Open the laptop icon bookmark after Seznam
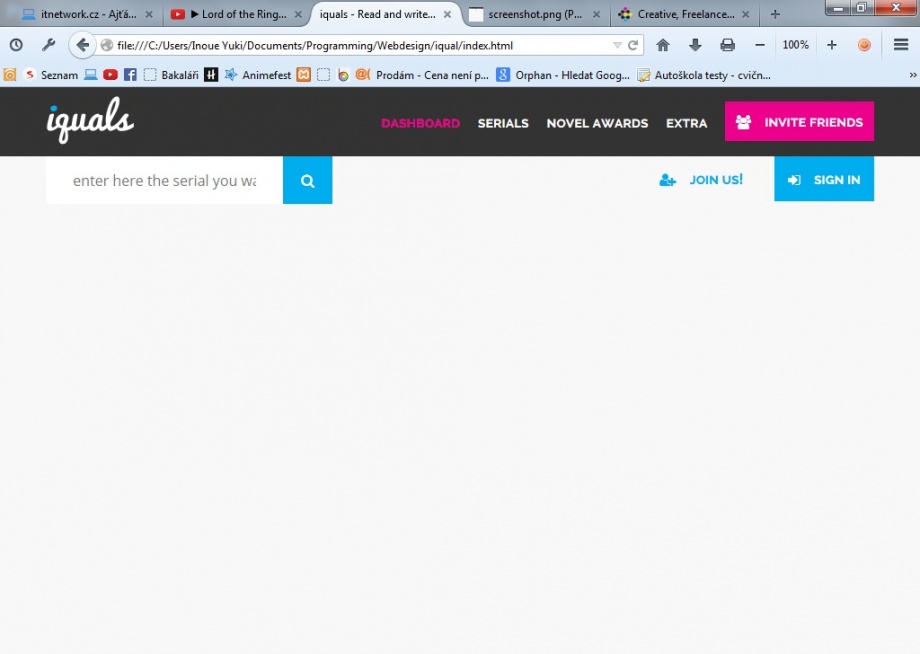Screen dimensions: 920x654 [x=90, y=75]
